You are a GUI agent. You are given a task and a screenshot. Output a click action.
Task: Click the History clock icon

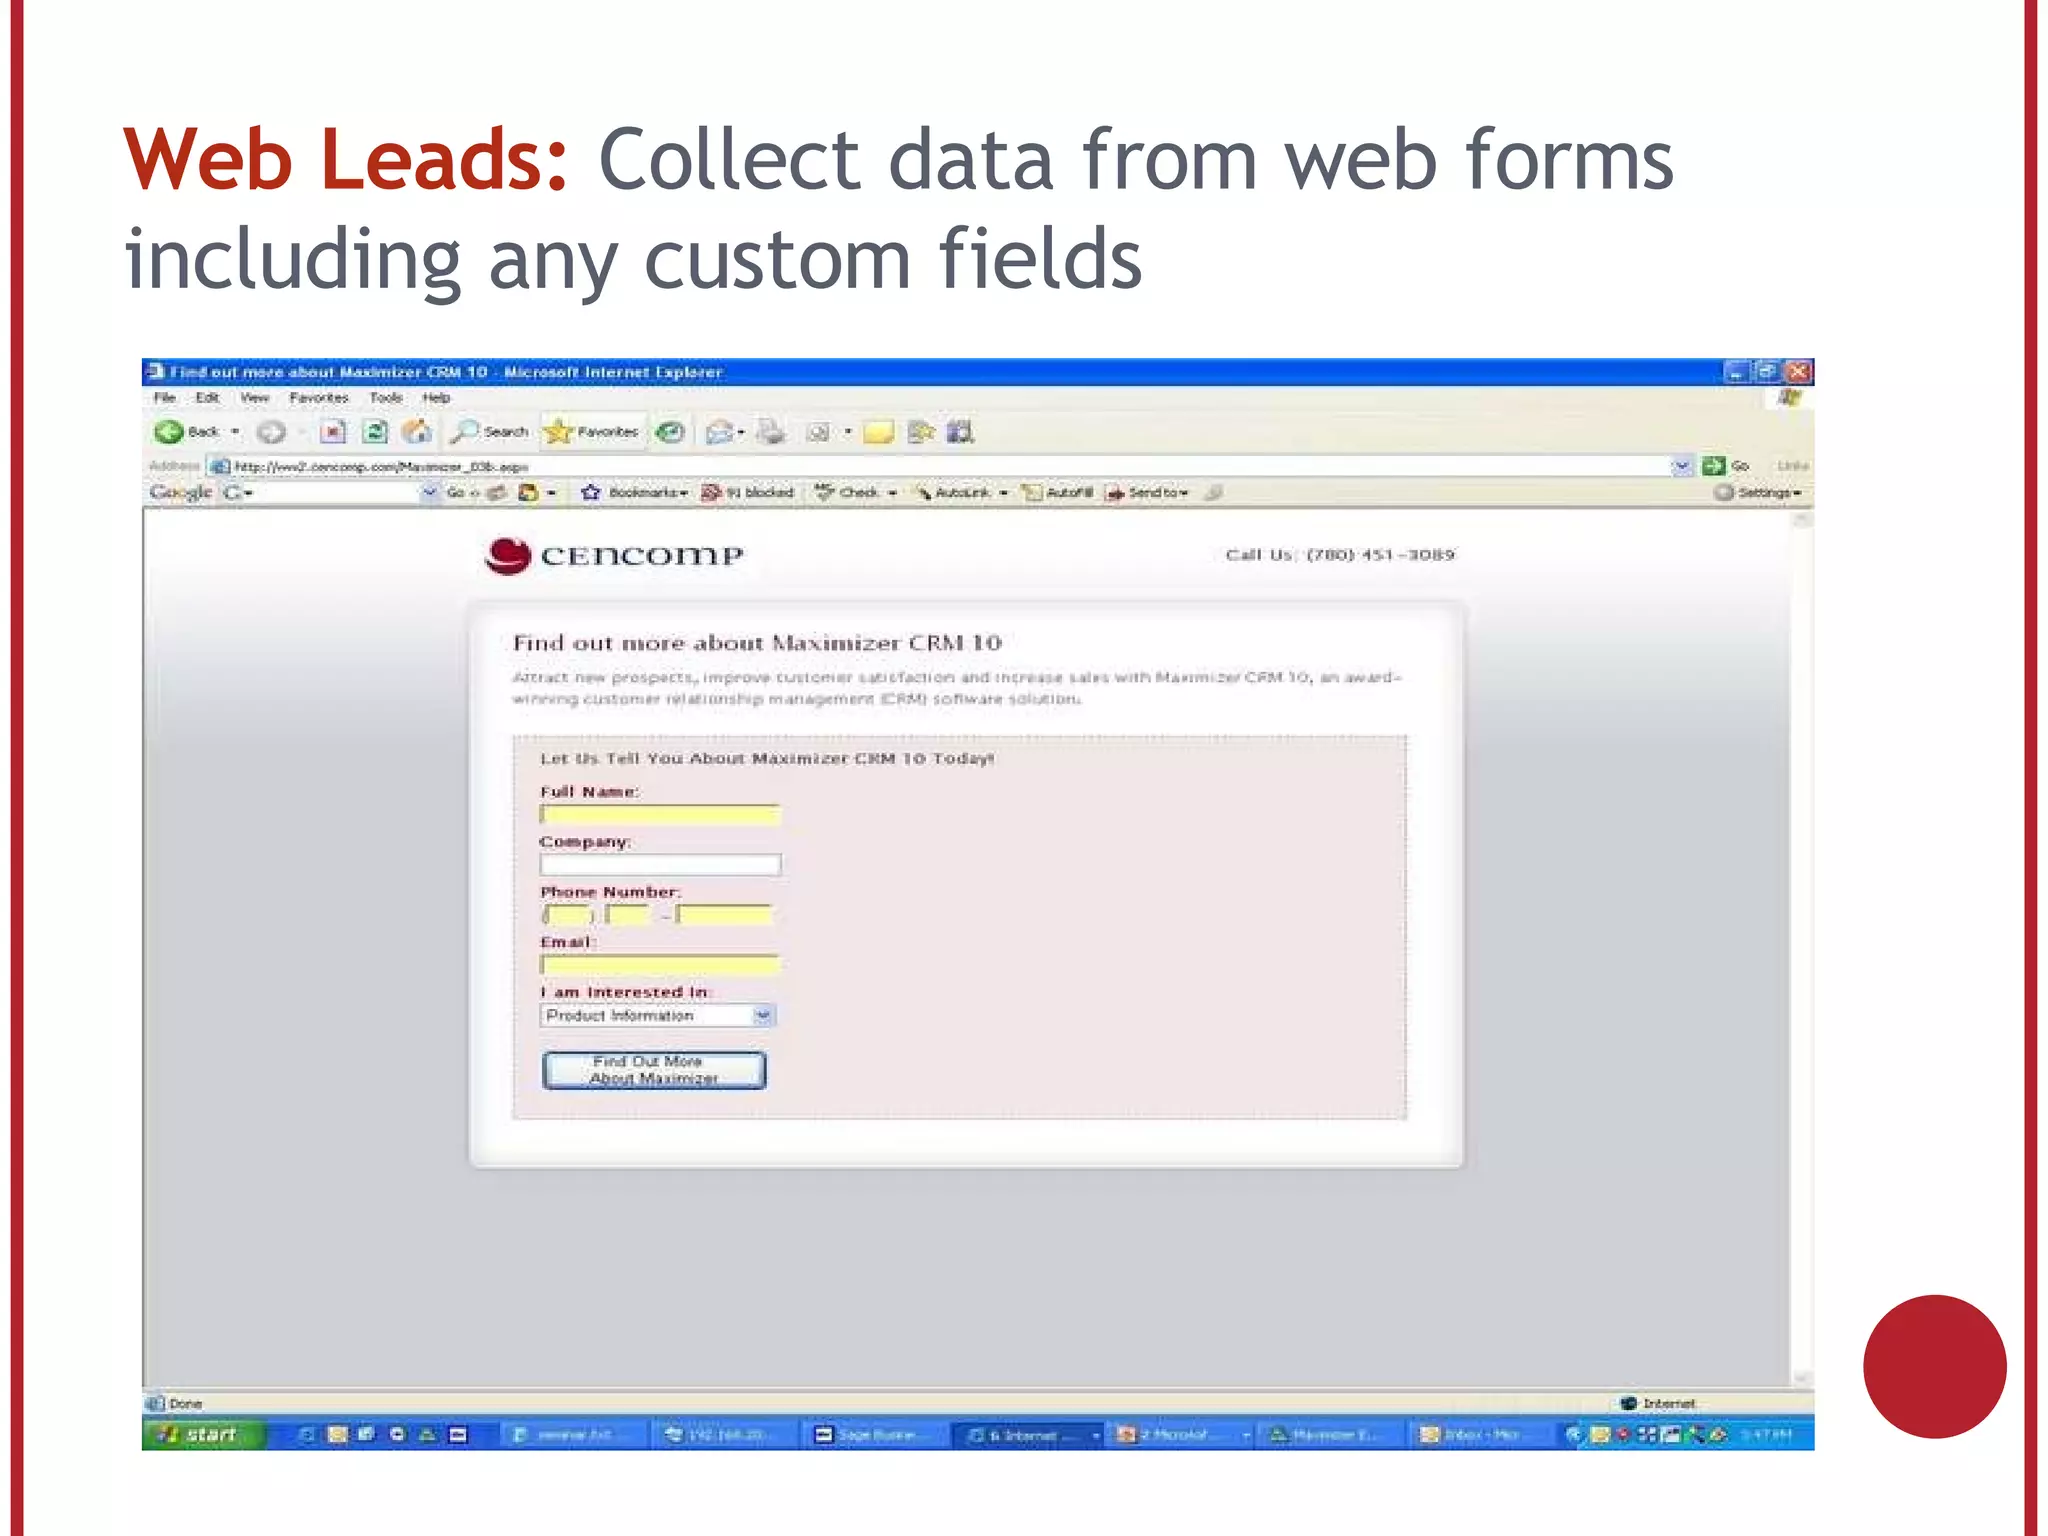pos(670,432)
